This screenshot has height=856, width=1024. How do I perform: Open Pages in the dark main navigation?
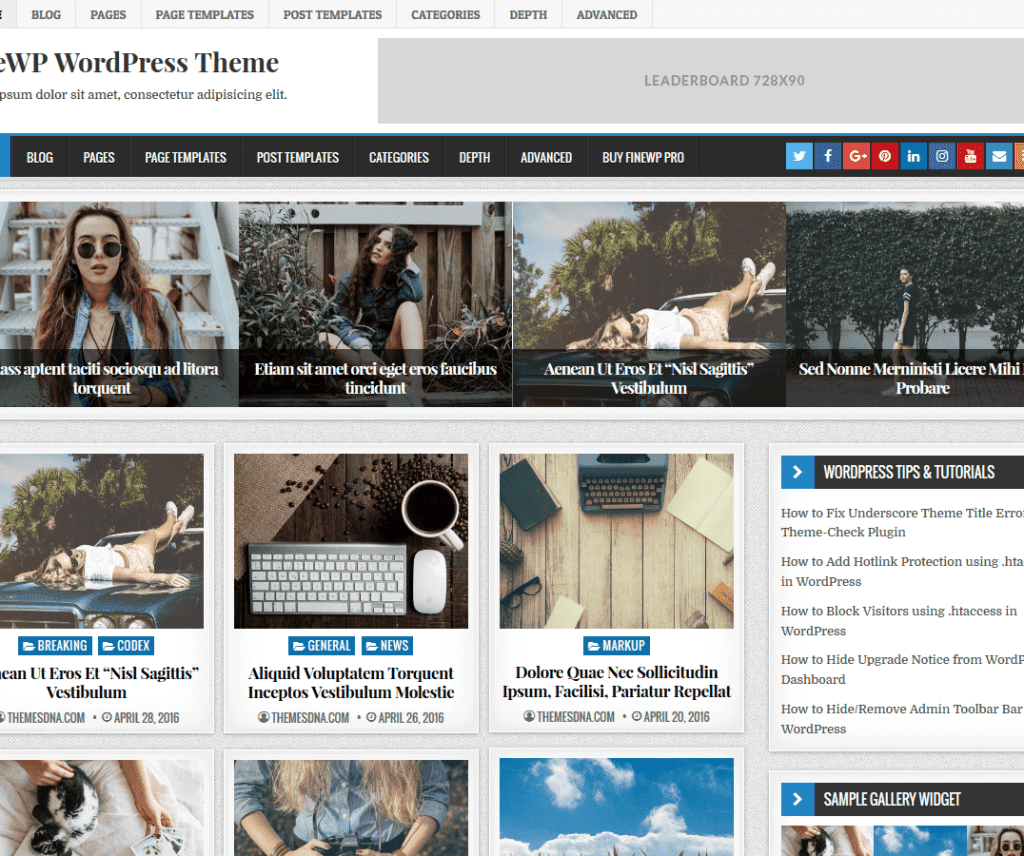[99, 157]
